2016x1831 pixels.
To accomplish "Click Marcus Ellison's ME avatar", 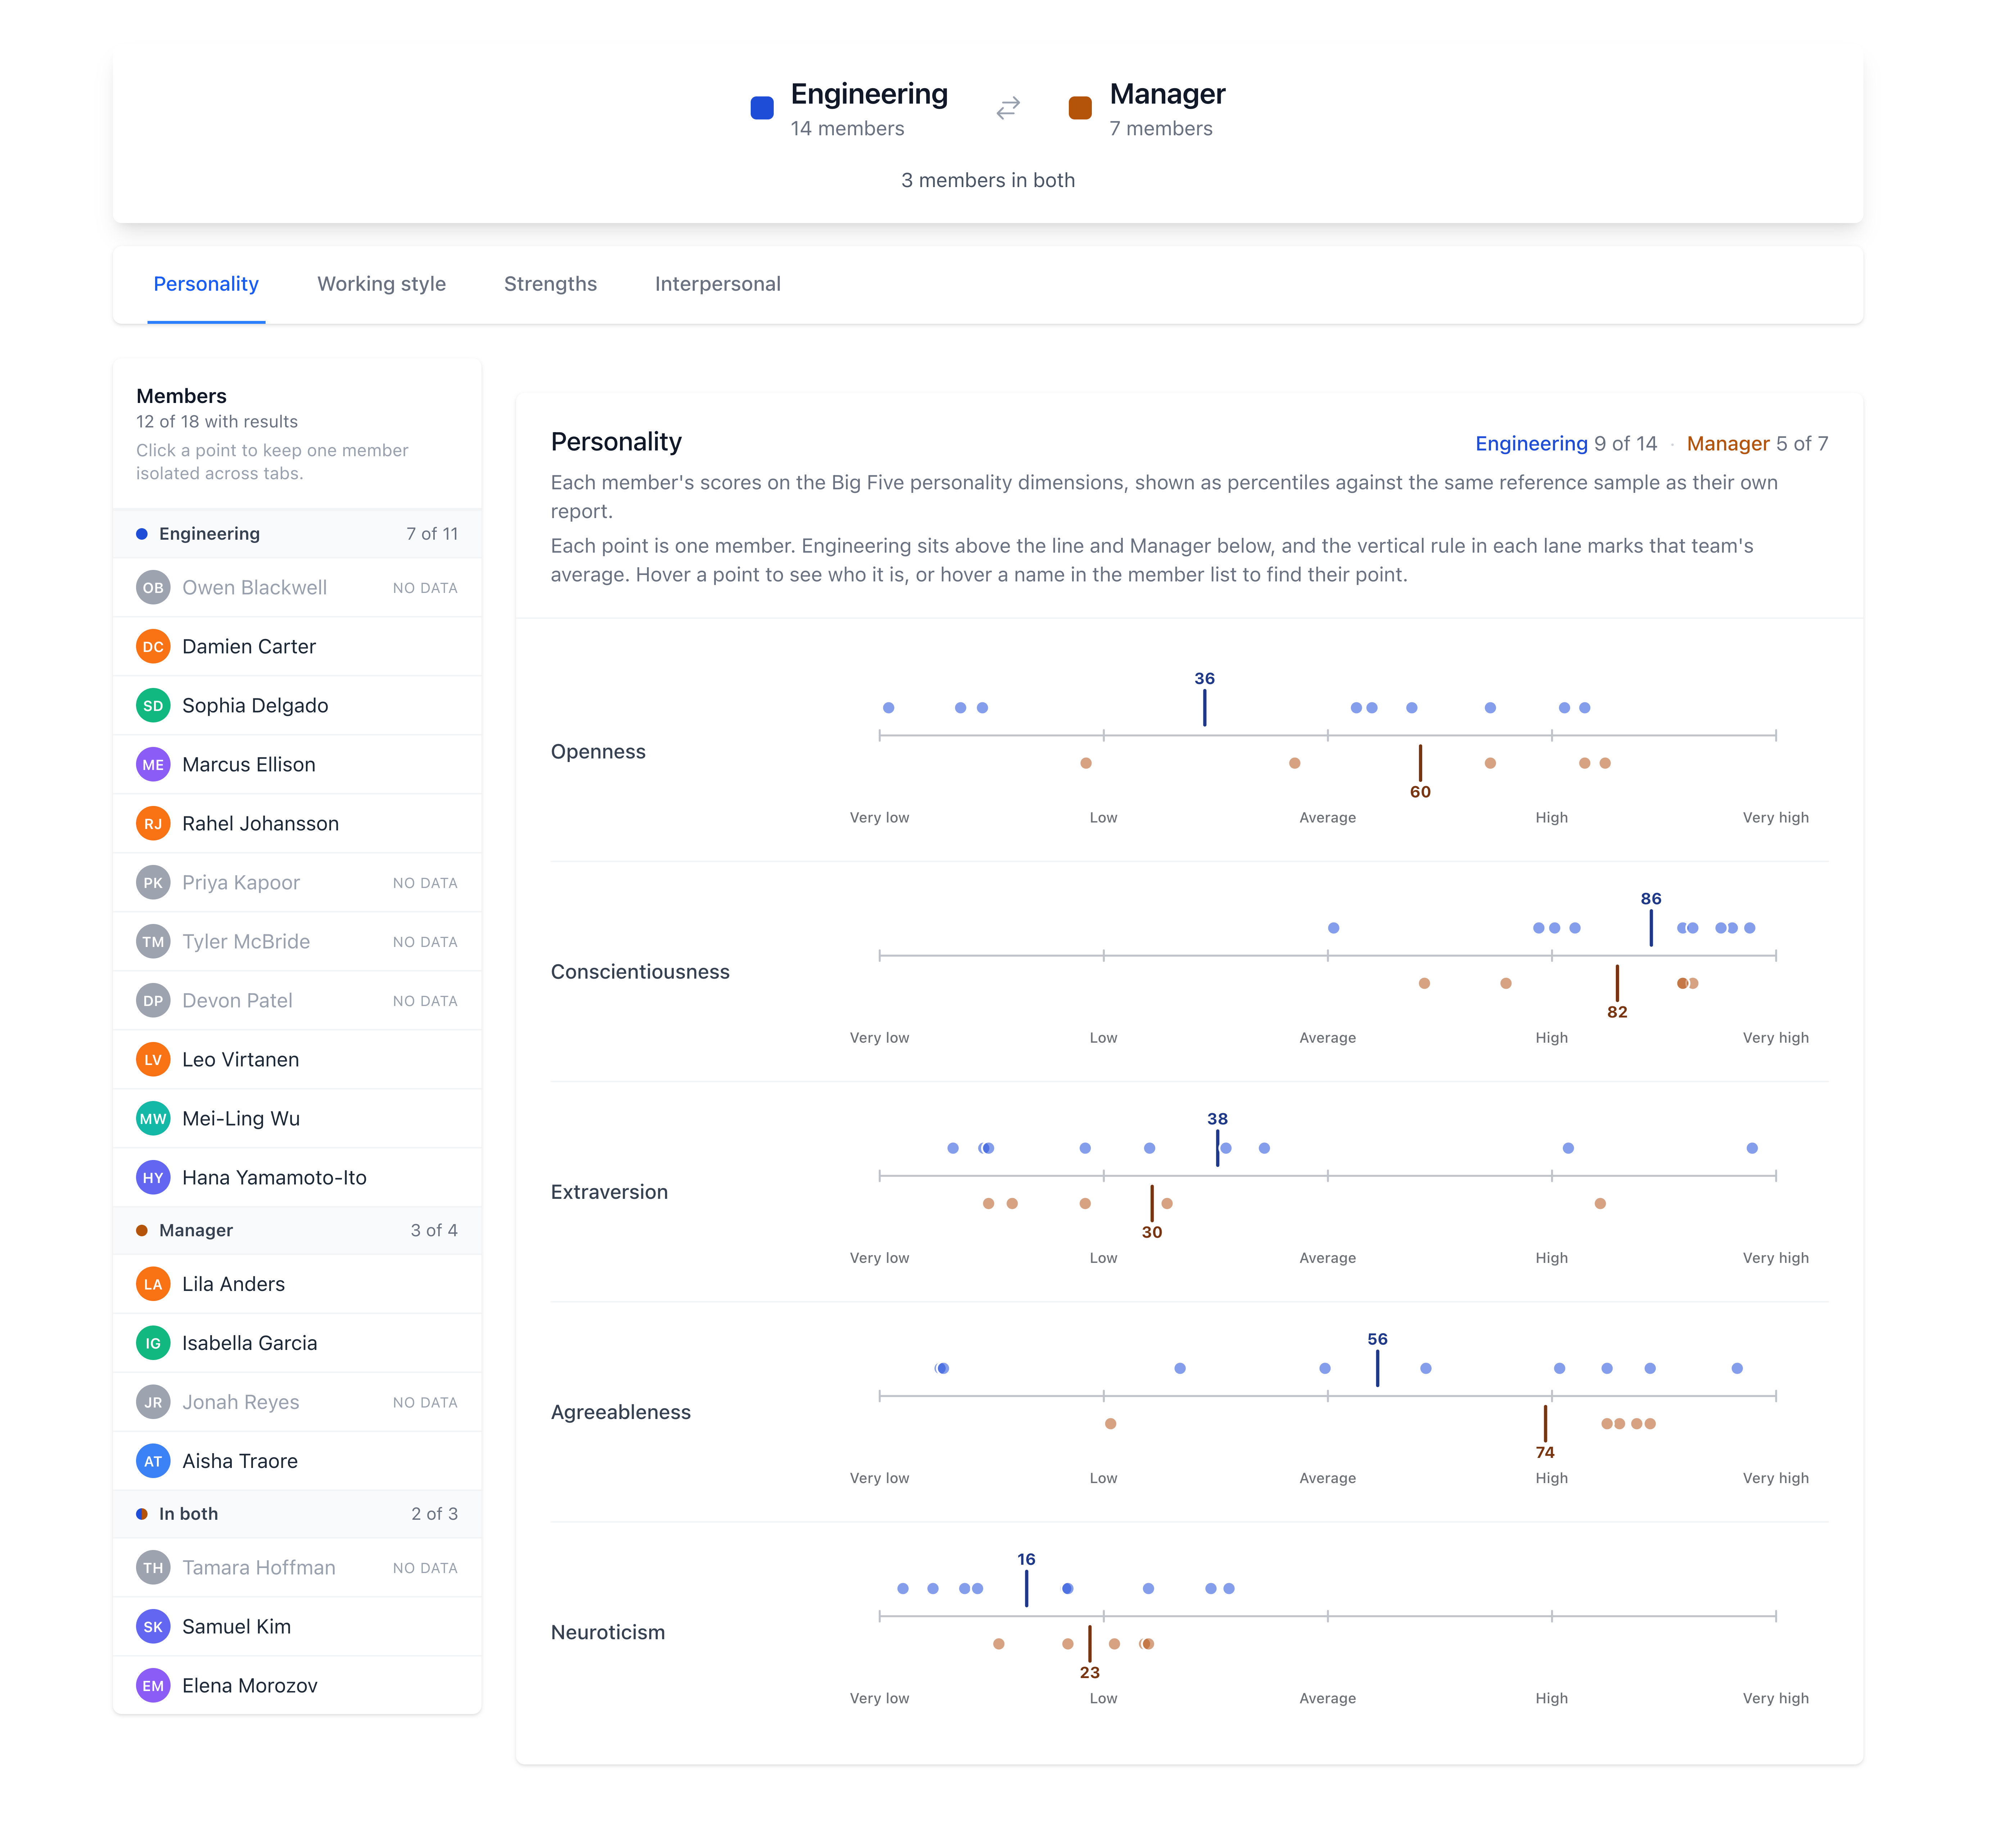I will [x=153, y=765].
